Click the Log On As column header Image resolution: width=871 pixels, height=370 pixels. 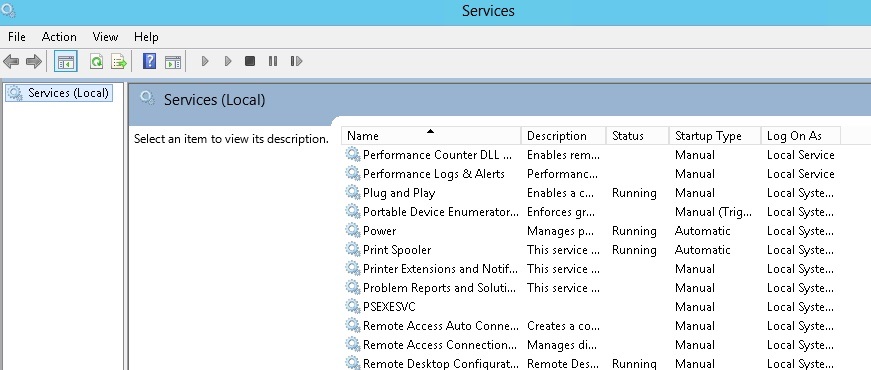[800, 136]
